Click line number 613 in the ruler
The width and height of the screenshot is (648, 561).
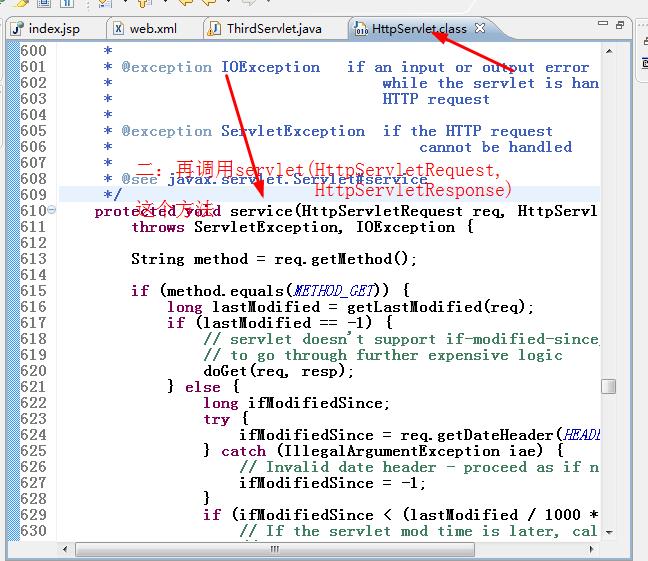tap(33, 259)
